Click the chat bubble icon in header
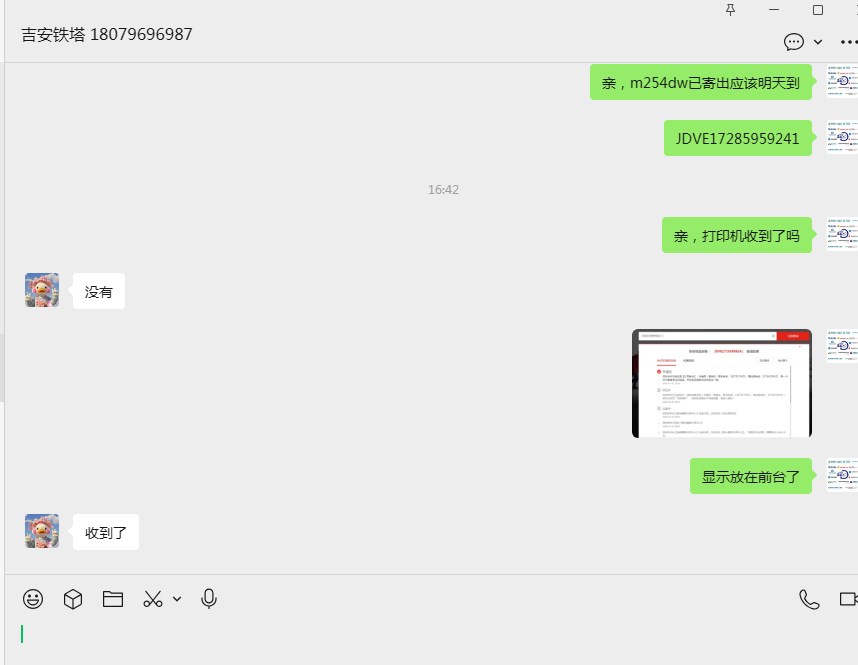The height and width of the screenshot is (665, 858). point(794,42)
